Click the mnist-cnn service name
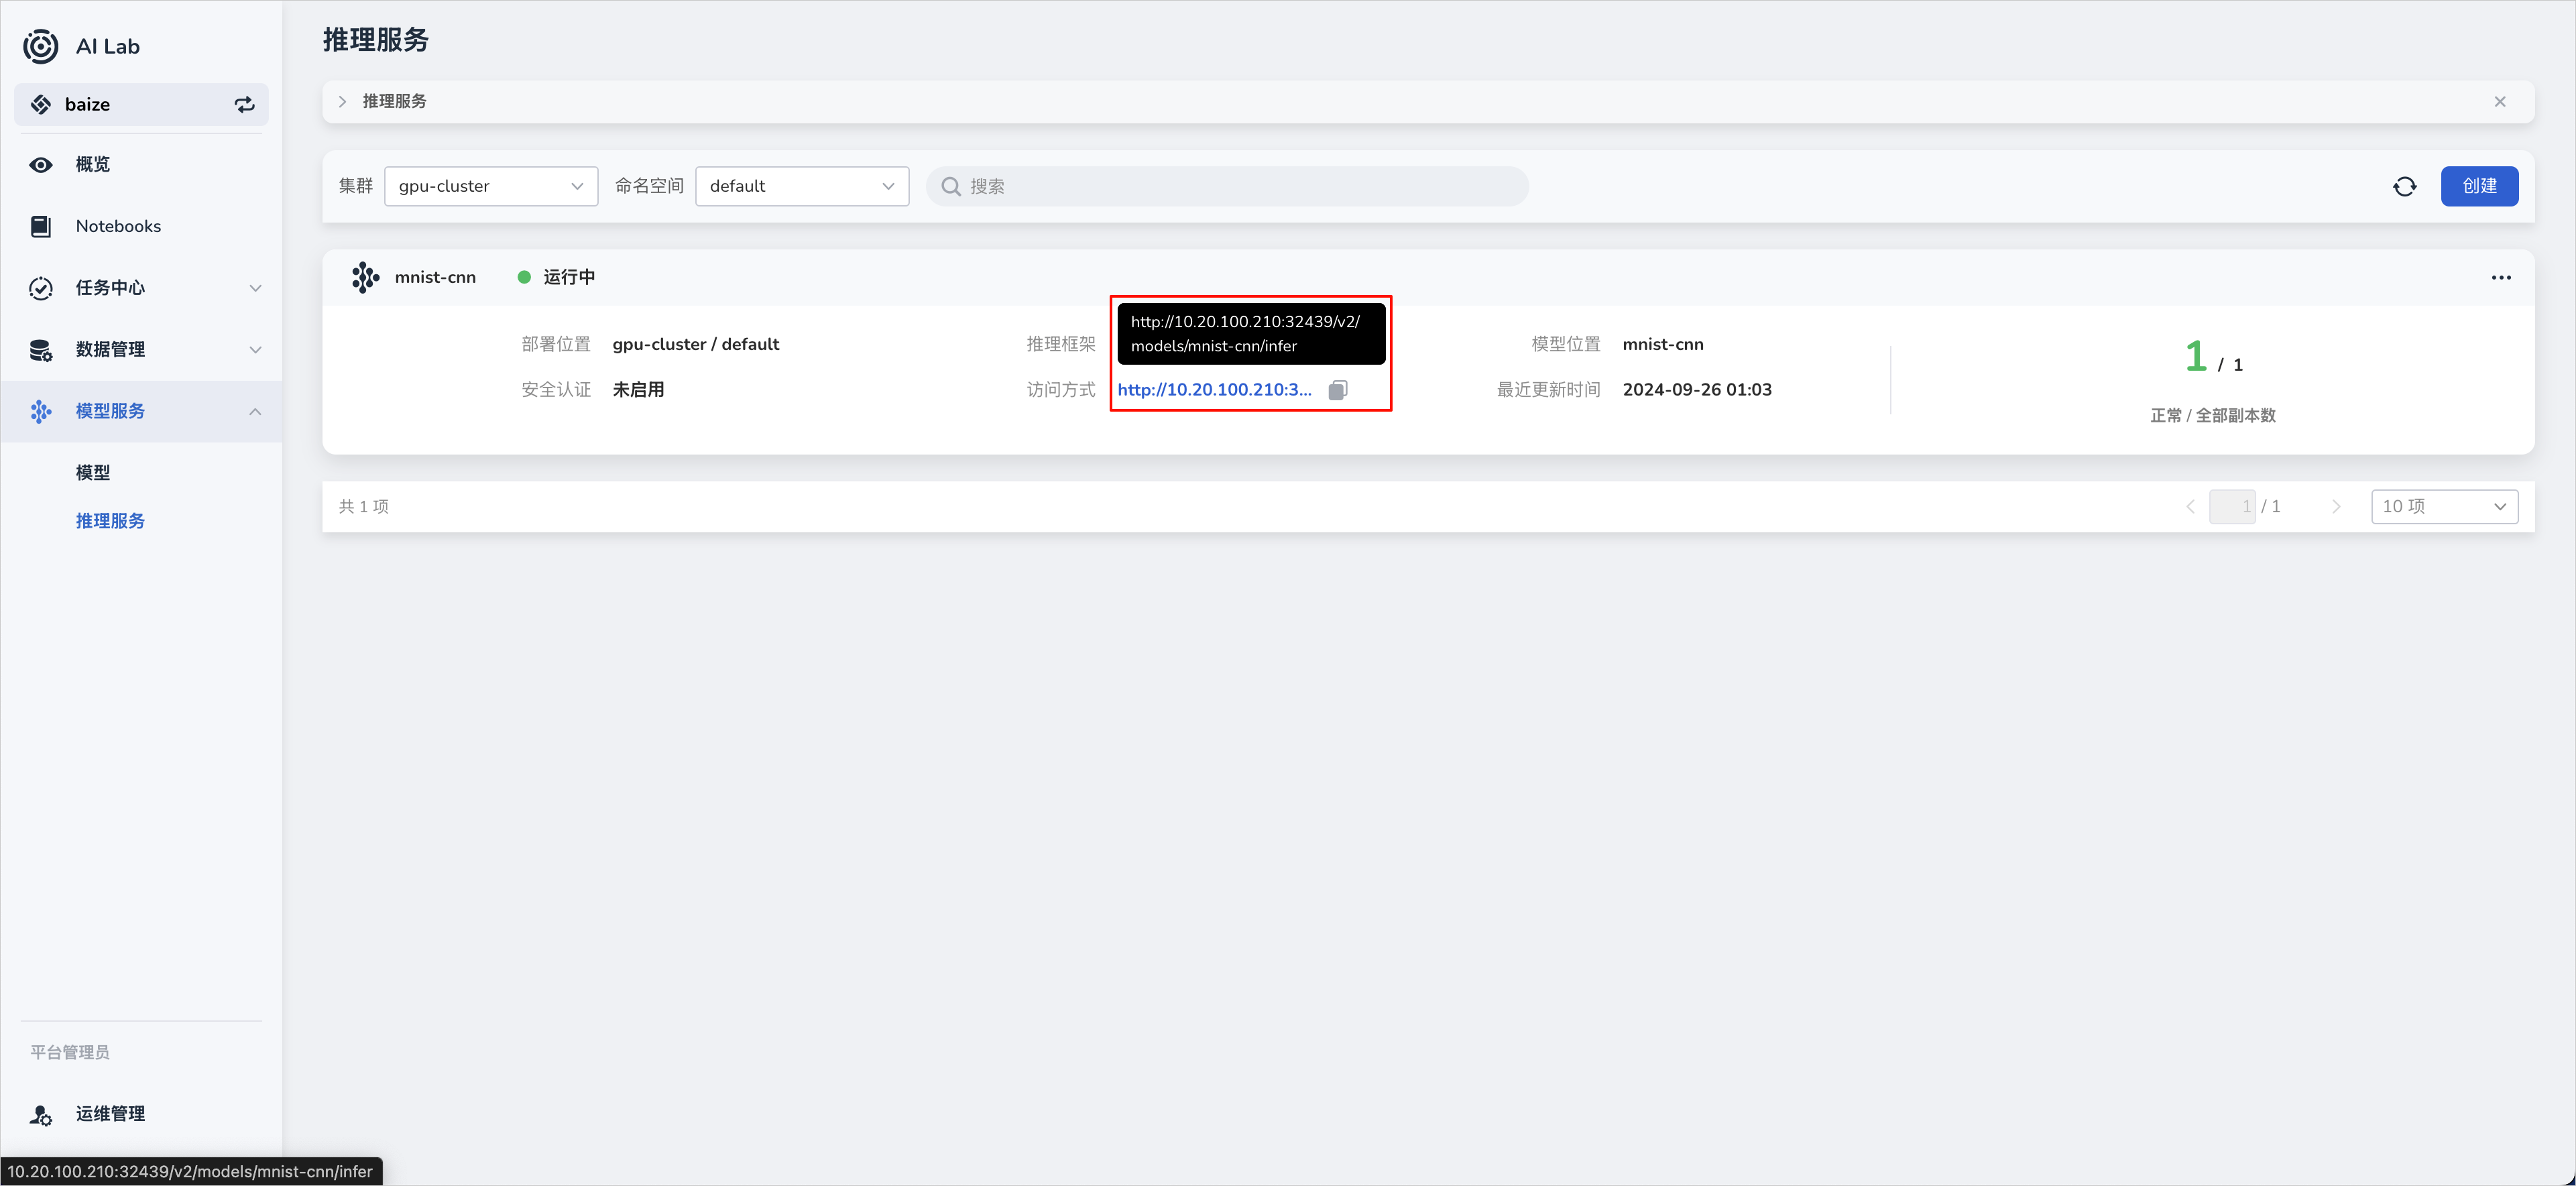Viewport: 2576px width, 1186px height. coord(435,278)
